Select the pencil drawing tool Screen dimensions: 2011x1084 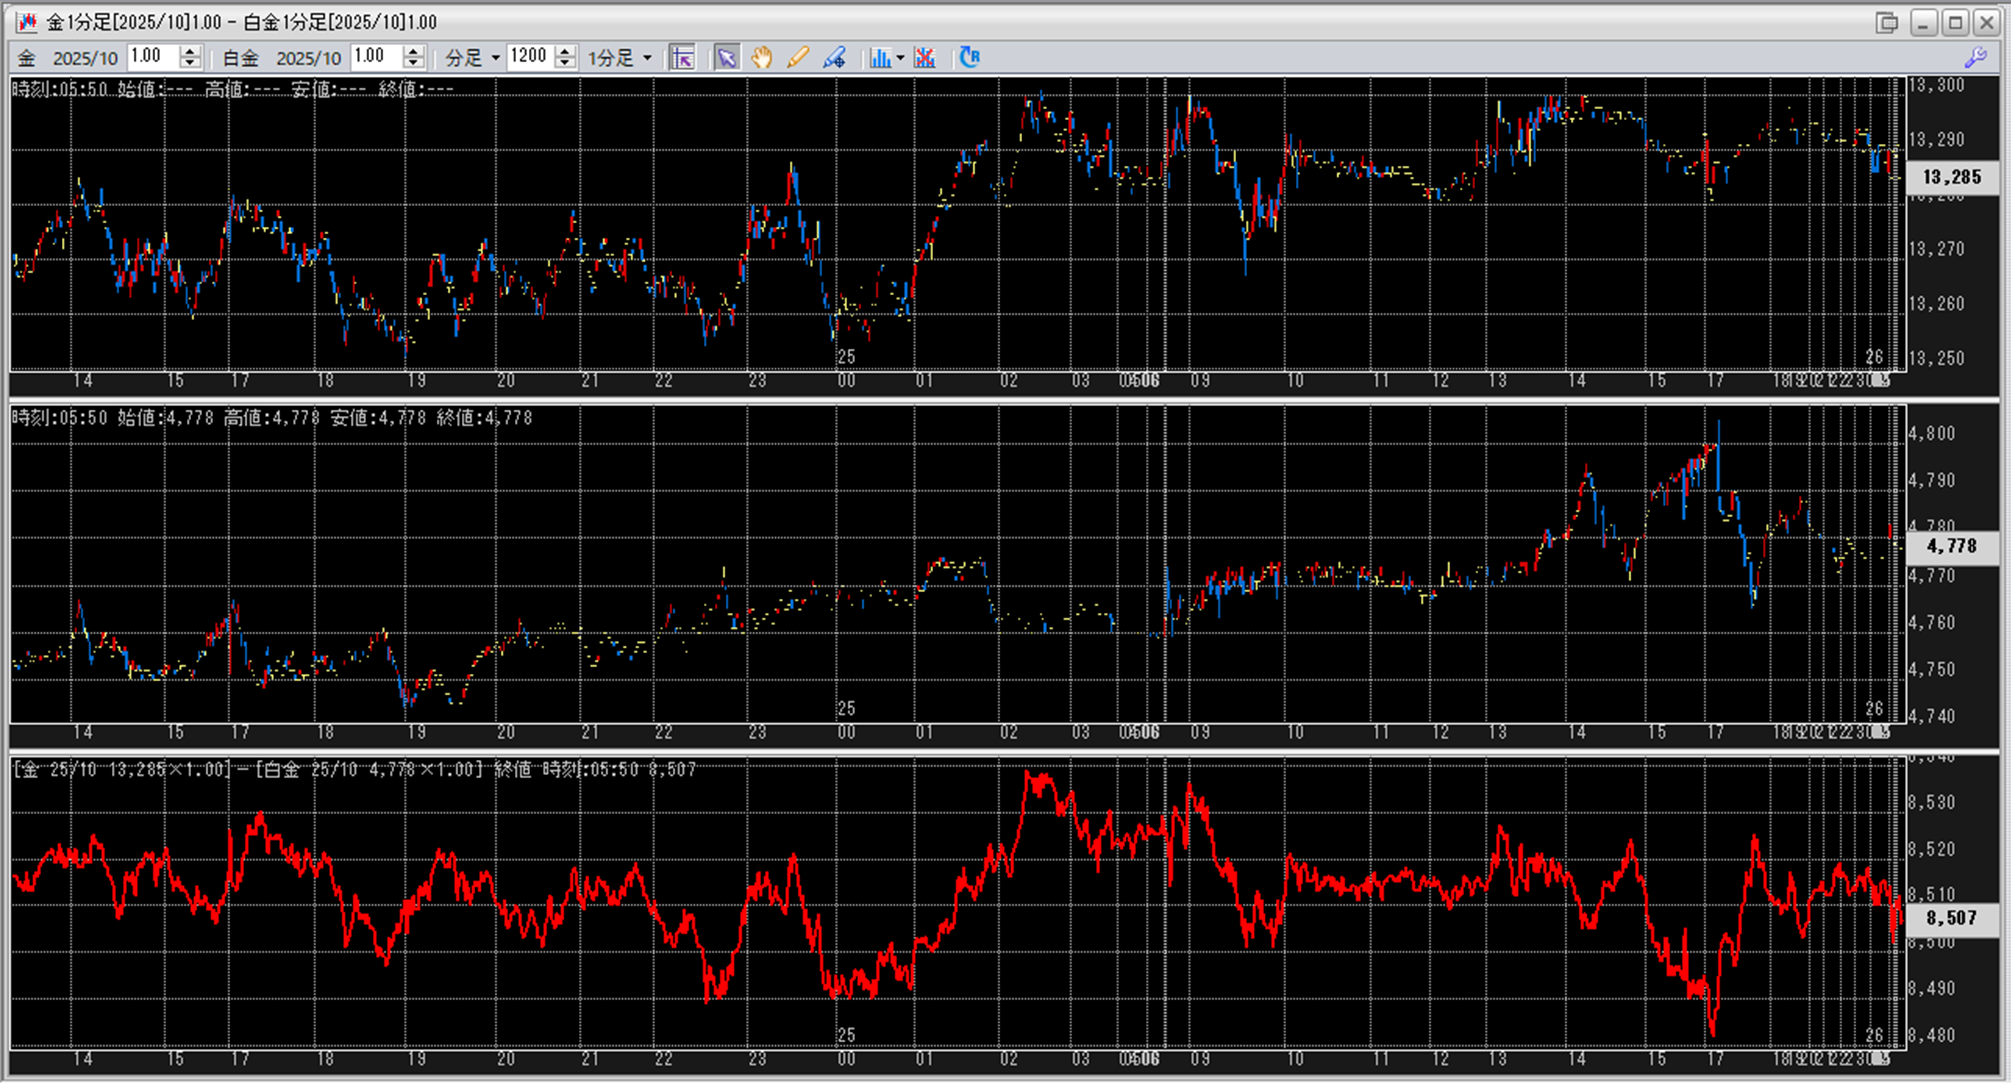tap(797, 58)
